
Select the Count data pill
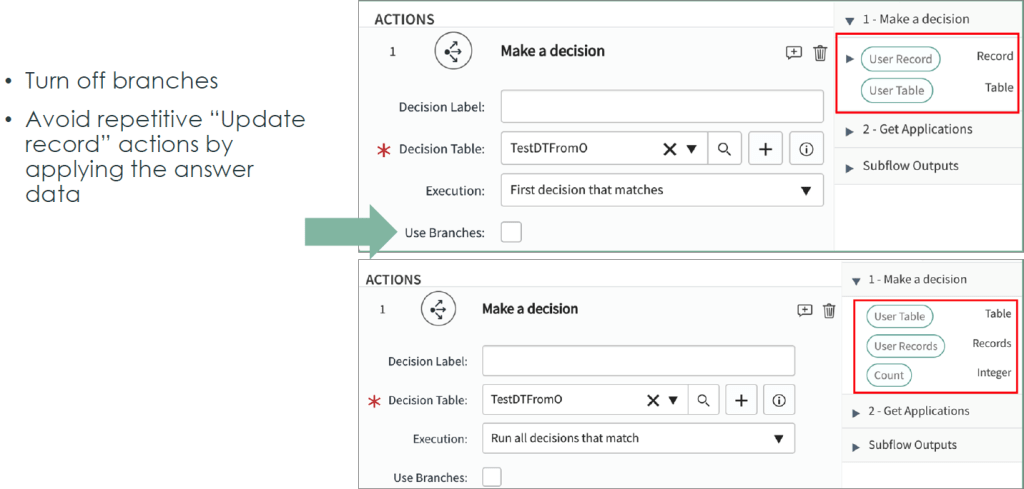[889, 376]
